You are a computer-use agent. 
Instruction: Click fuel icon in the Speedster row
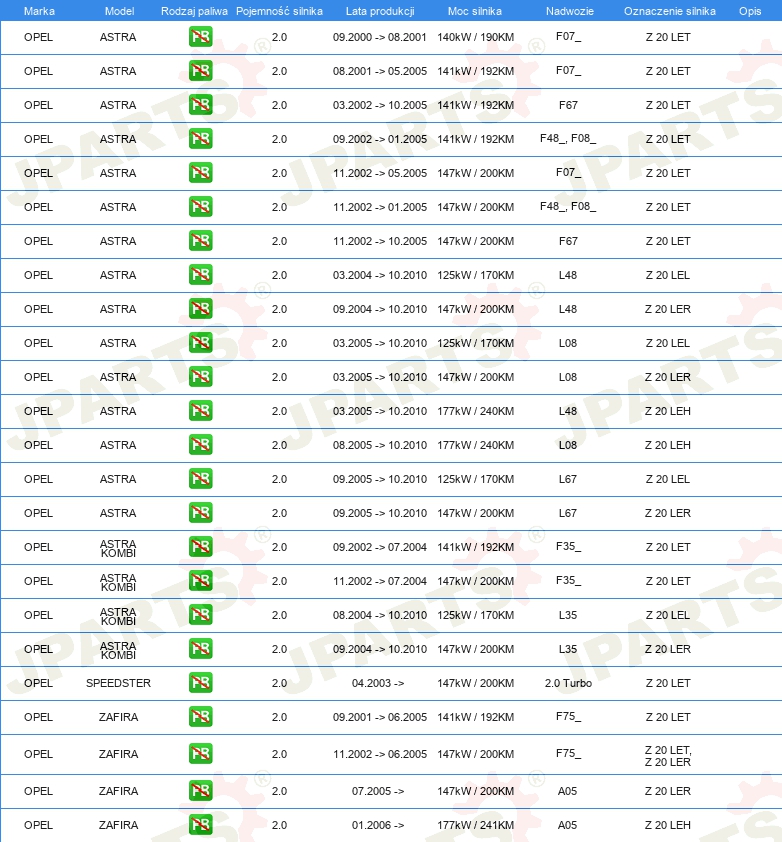coord(200,683)
